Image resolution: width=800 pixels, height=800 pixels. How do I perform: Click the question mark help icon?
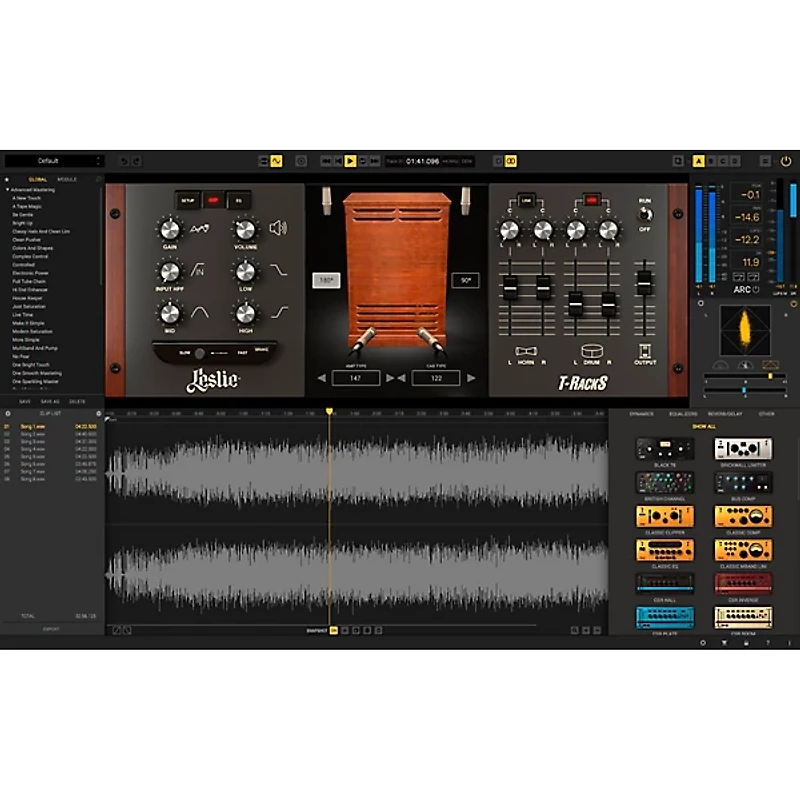click(768, 642)
